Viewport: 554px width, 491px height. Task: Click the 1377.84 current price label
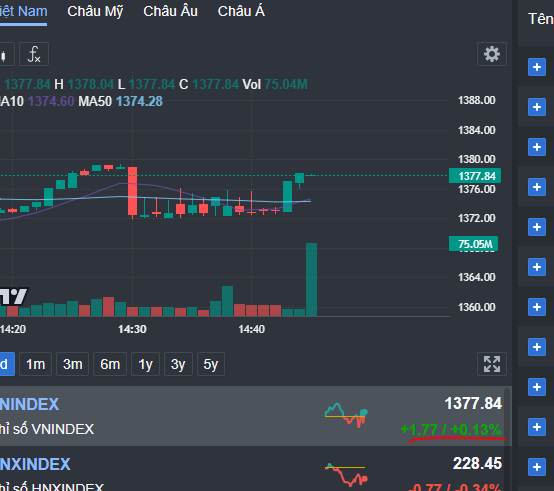pos(475,176)
